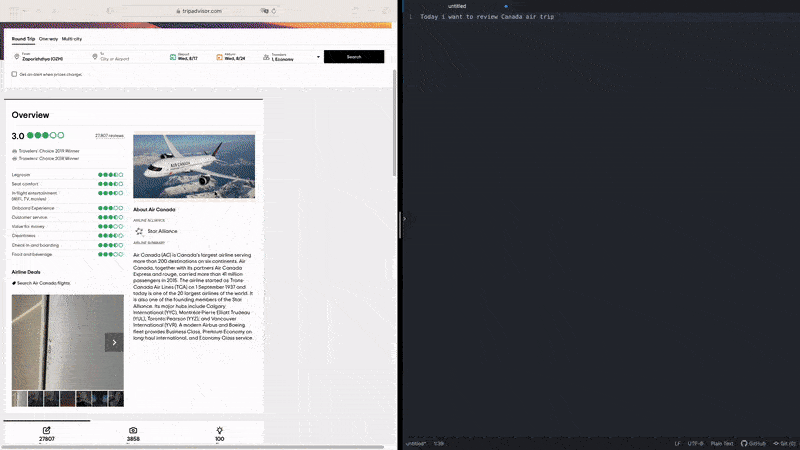Click the From location pin icon
800x450 pixels.
(x=16, y=57)
